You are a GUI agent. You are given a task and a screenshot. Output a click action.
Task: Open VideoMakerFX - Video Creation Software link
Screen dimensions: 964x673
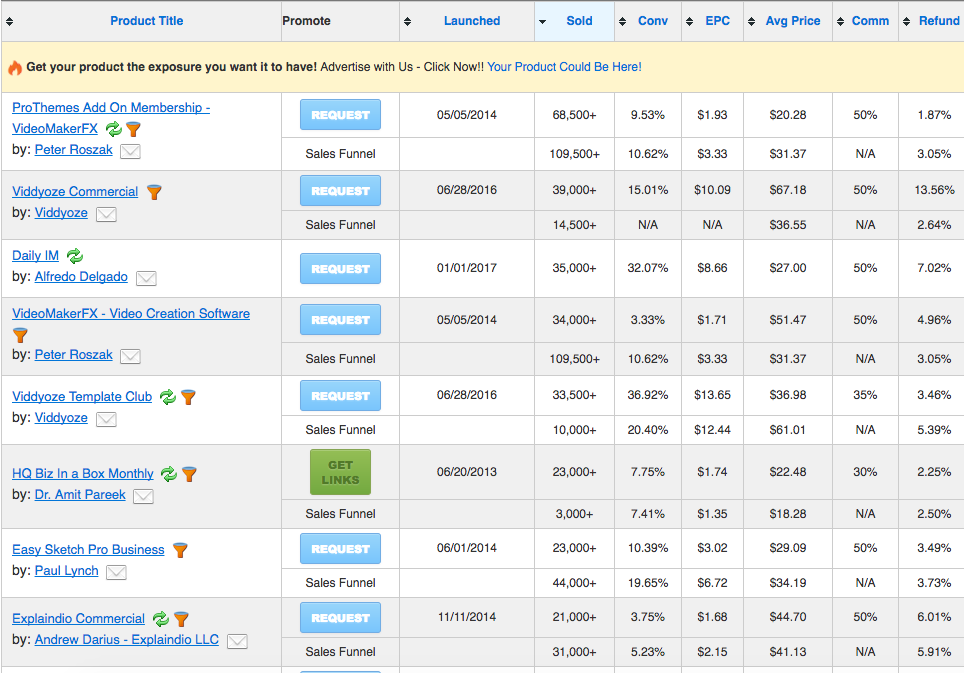tap(131, 313)
